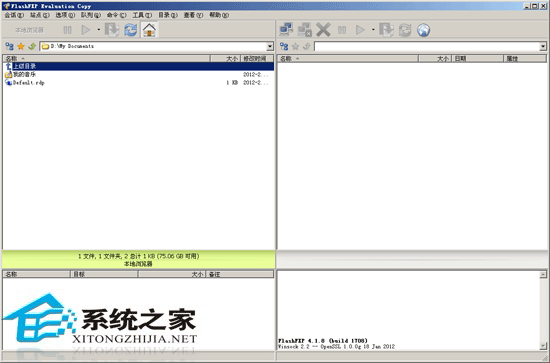Click the left pane directory tree icon

tap(9, 46)
